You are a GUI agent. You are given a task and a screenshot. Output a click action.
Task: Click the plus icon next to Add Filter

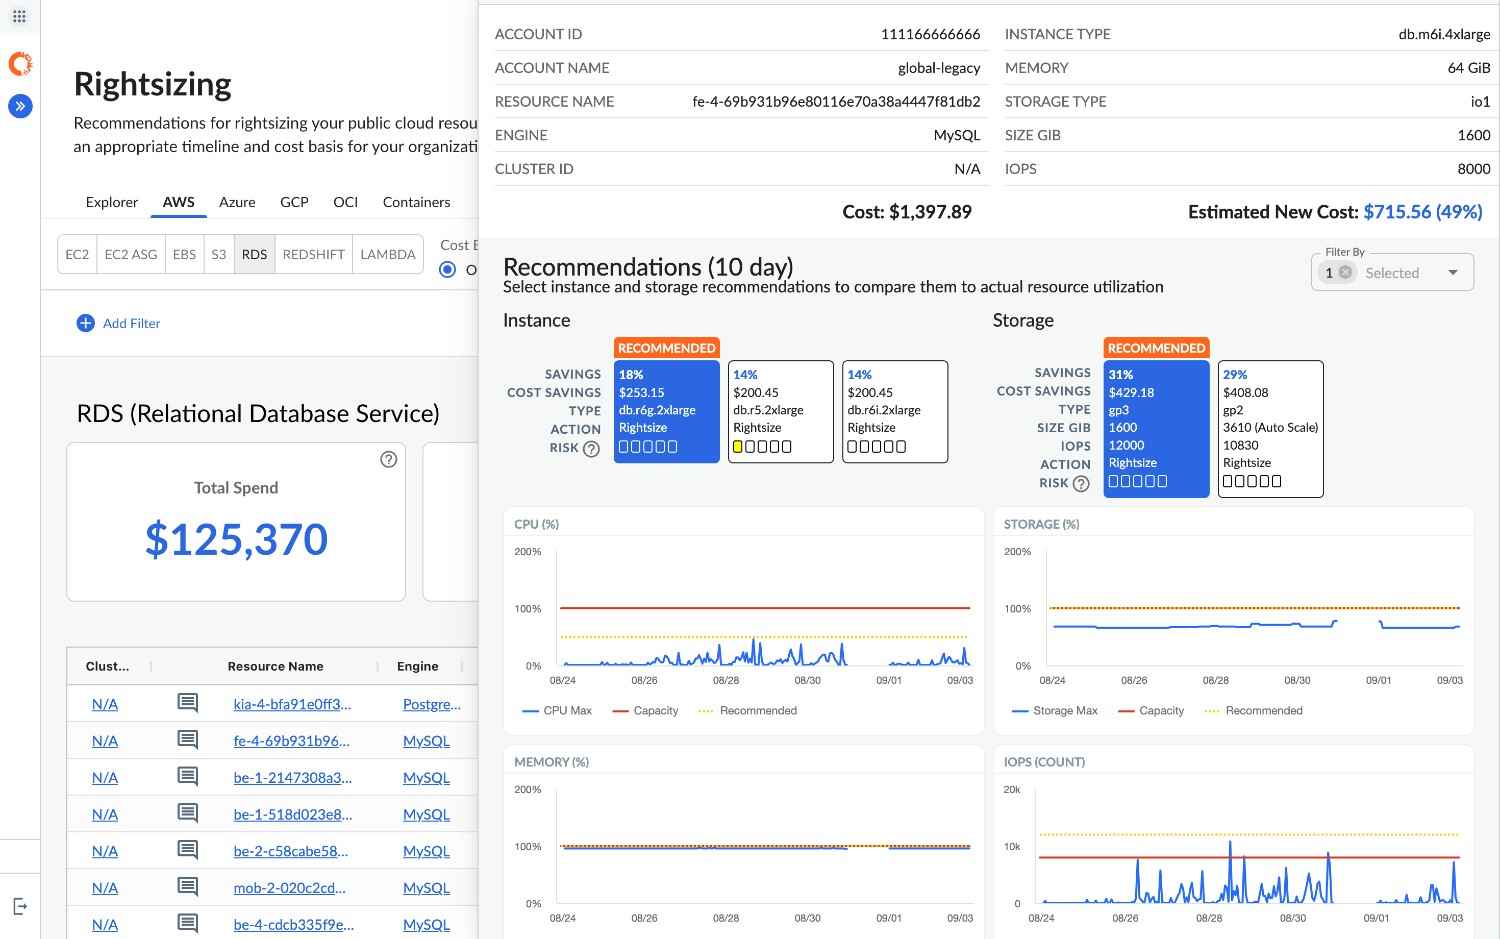click(86, 323)
